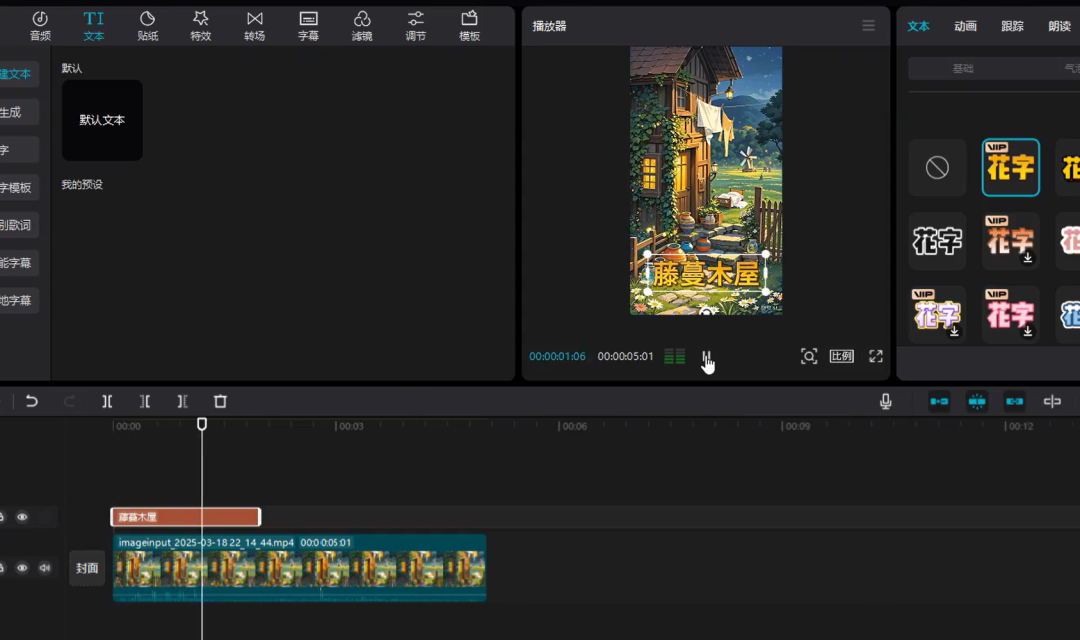
Task: Click the undo arrow in timeline toolbar
Action: pos(32,401)
